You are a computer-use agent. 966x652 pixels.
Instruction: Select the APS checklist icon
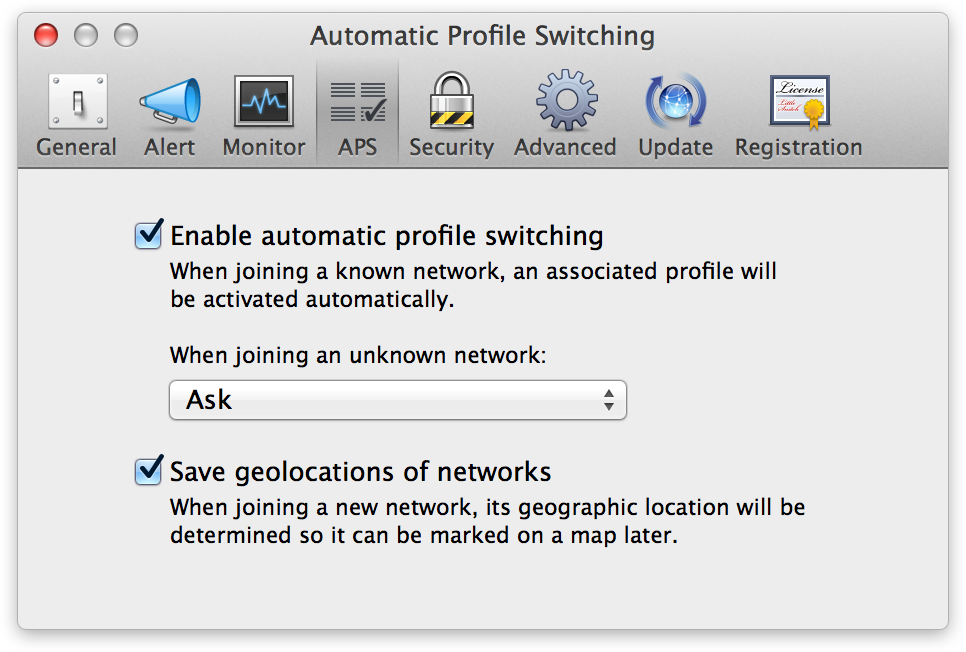[357, 102]
